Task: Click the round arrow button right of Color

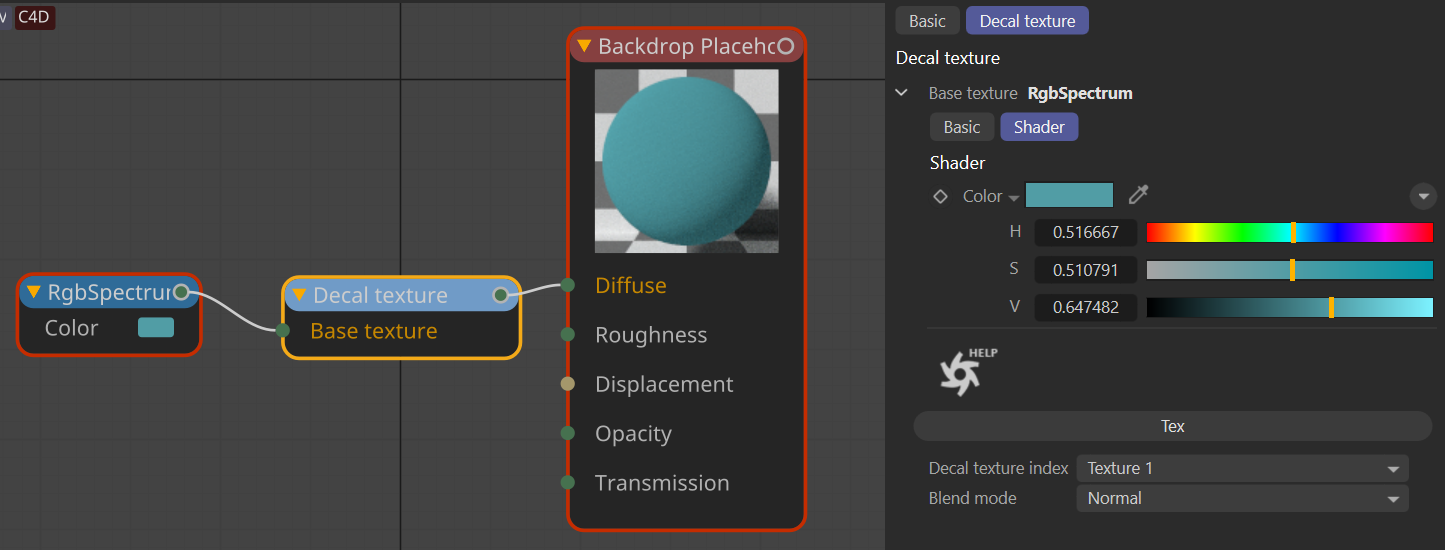Action: [x=1422, y=196]
